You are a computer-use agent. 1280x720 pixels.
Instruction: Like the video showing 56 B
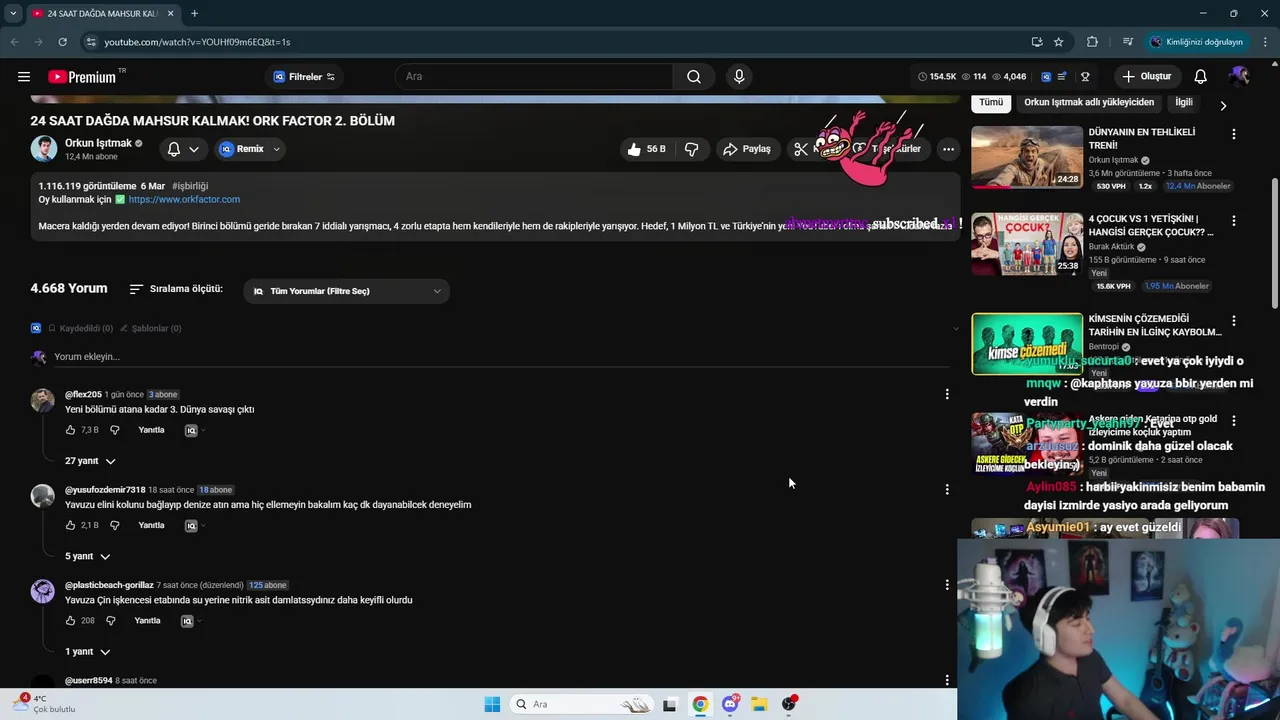click(x=646, y=149)
